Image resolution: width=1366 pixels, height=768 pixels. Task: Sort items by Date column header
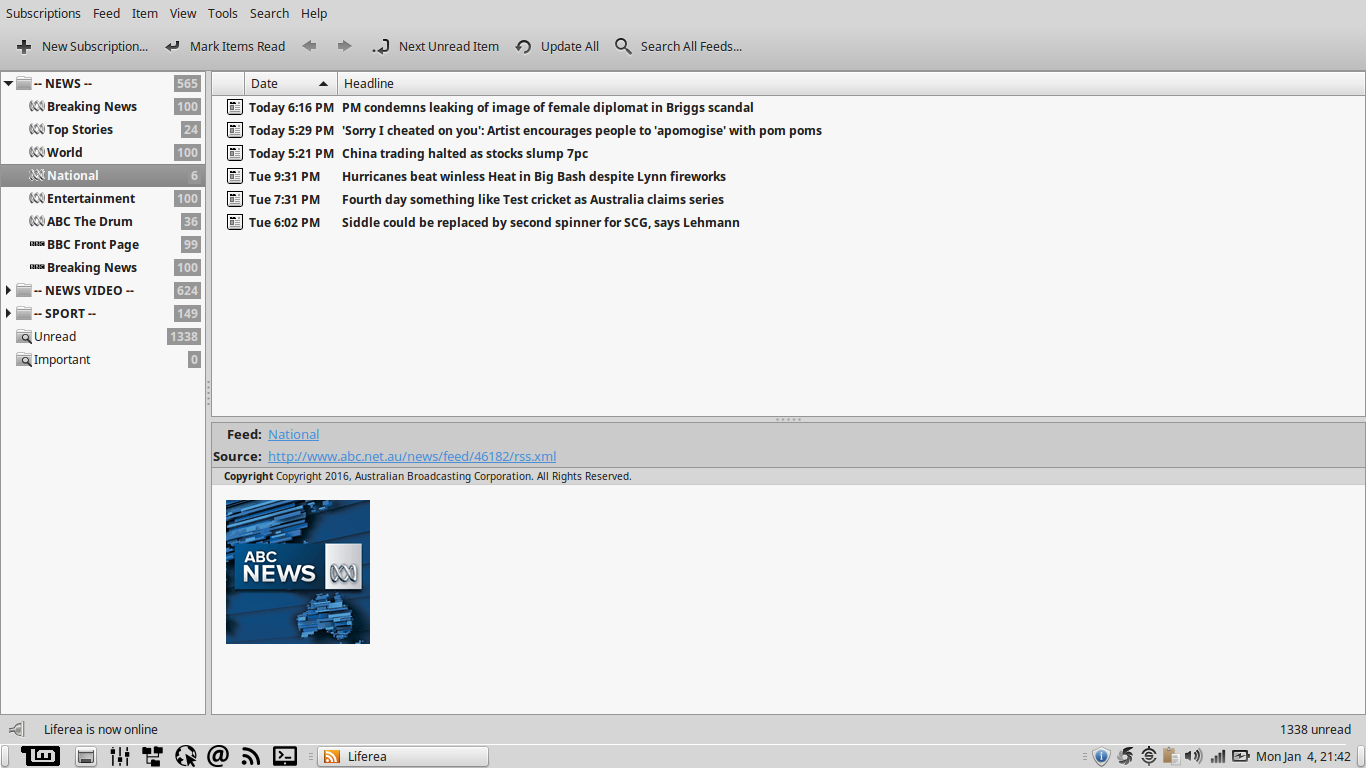coord(291,83)
